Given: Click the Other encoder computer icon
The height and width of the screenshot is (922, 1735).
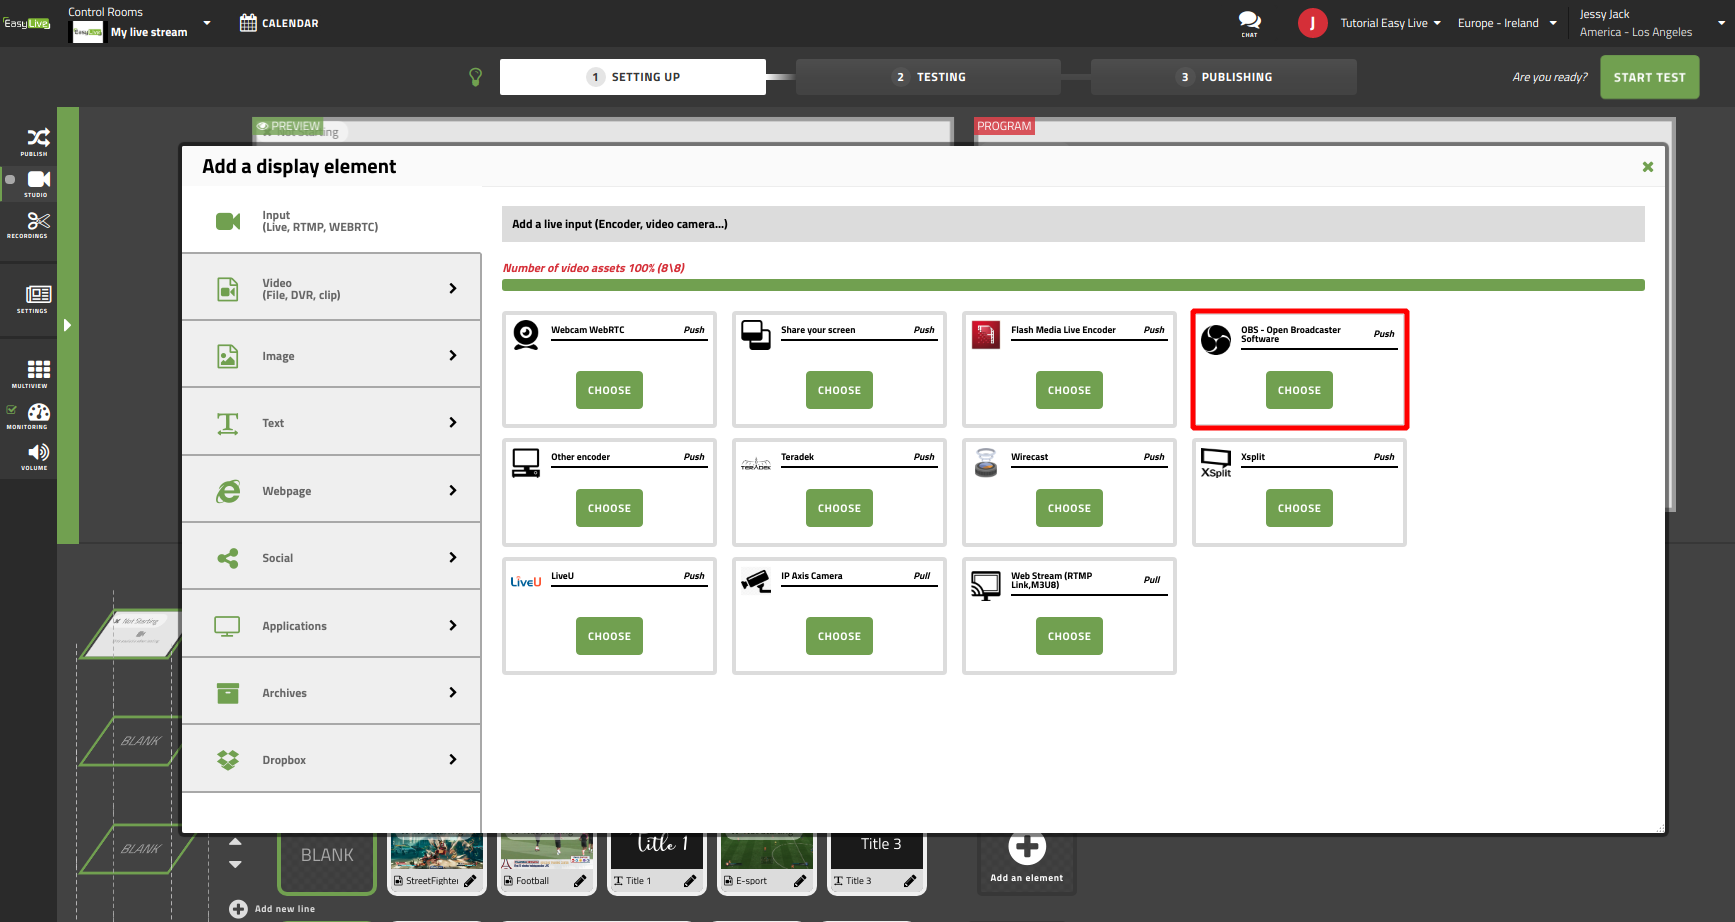Looking at the screenshot, I should 526,462.
